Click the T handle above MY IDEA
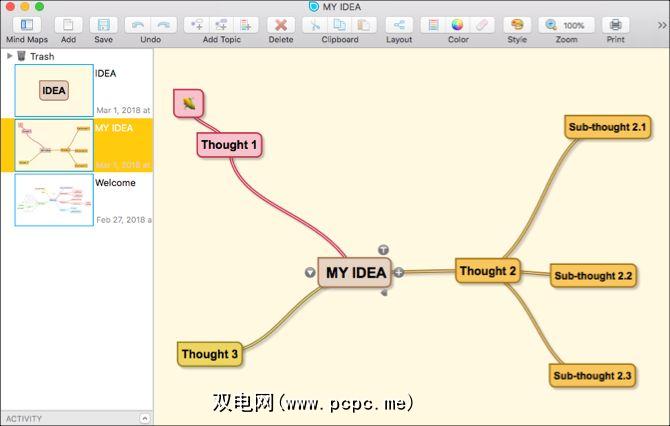The height and width of the screenshot is (426, 670). point(383,250)
